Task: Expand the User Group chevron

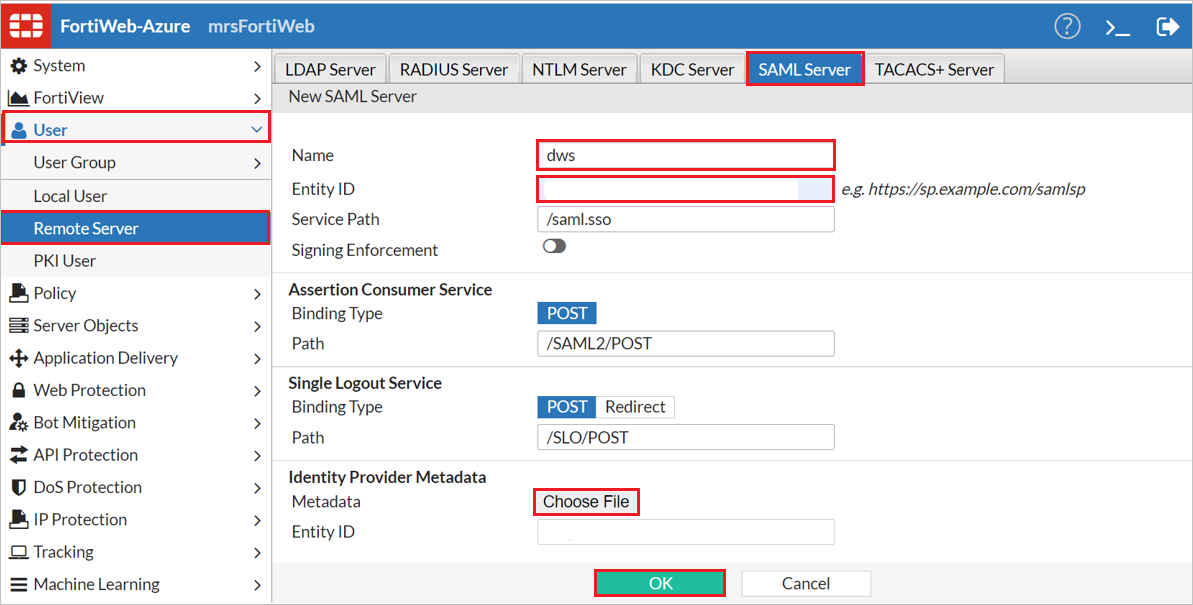Action: [257, 164]
